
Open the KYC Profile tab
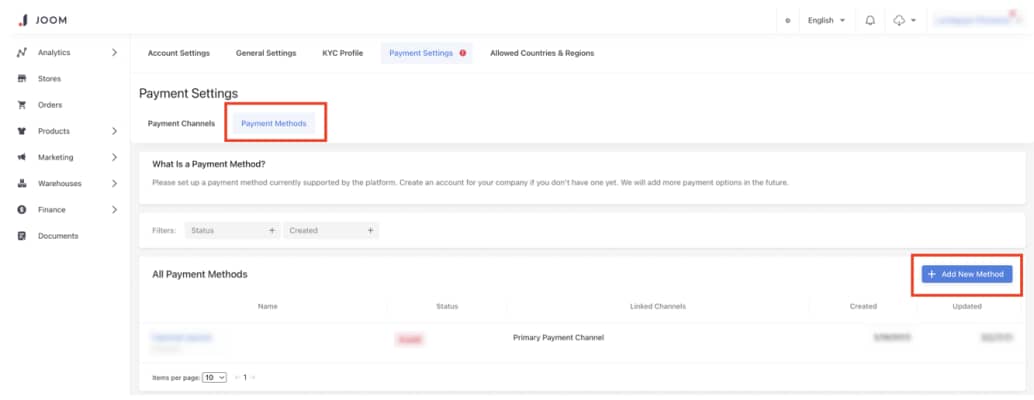342,53
